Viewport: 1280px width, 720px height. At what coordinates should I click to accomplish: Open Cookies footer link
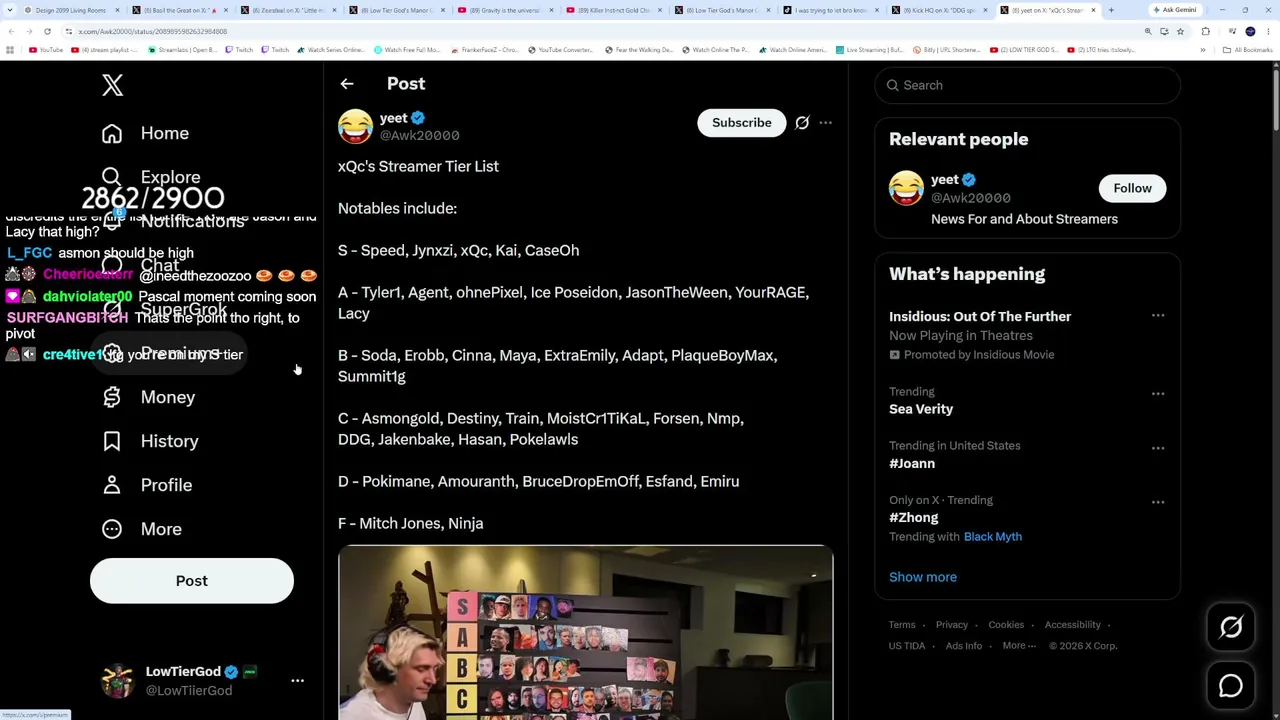pos(1006,625)
